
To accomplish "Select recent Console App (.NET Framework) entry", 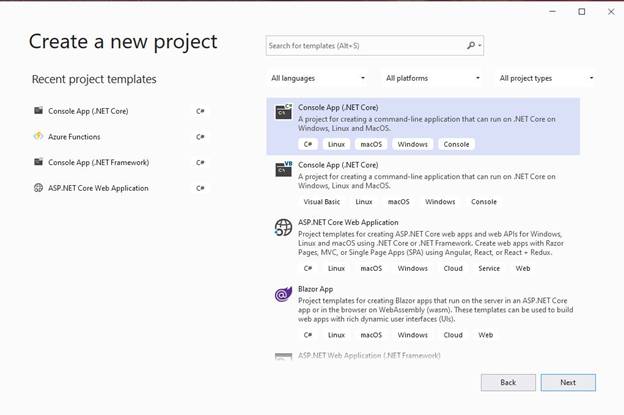I will coord(121,162).
